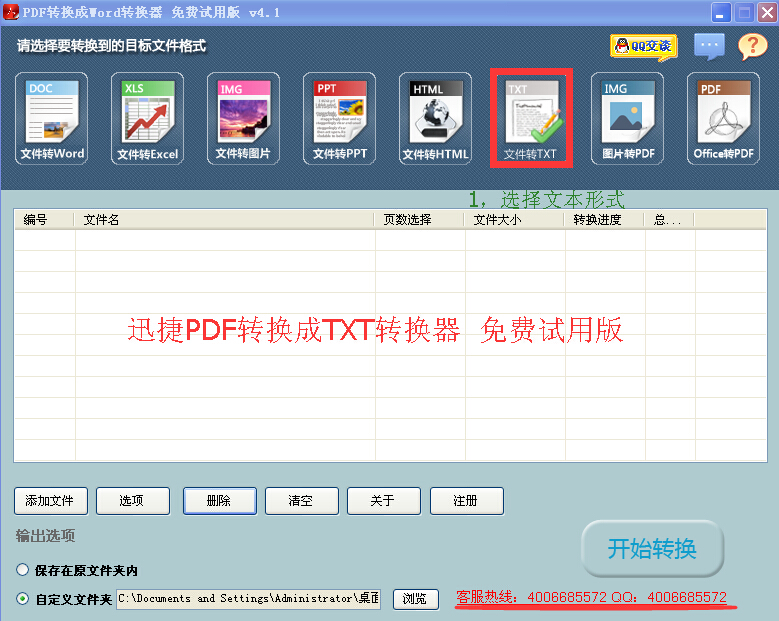Viewport: 779px width, 621px height.
Task: Start conversion with 开始转换 button
Action: (x=652, y=548)
